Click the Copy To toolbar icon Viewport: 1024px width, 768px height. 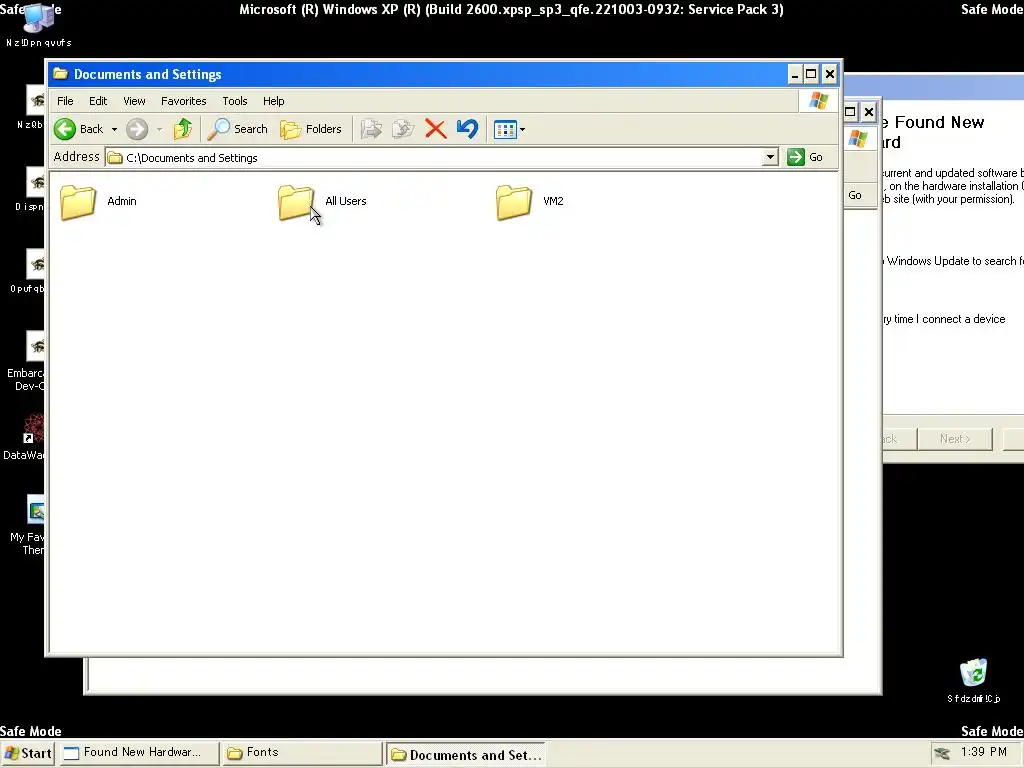tap(403, 129)
